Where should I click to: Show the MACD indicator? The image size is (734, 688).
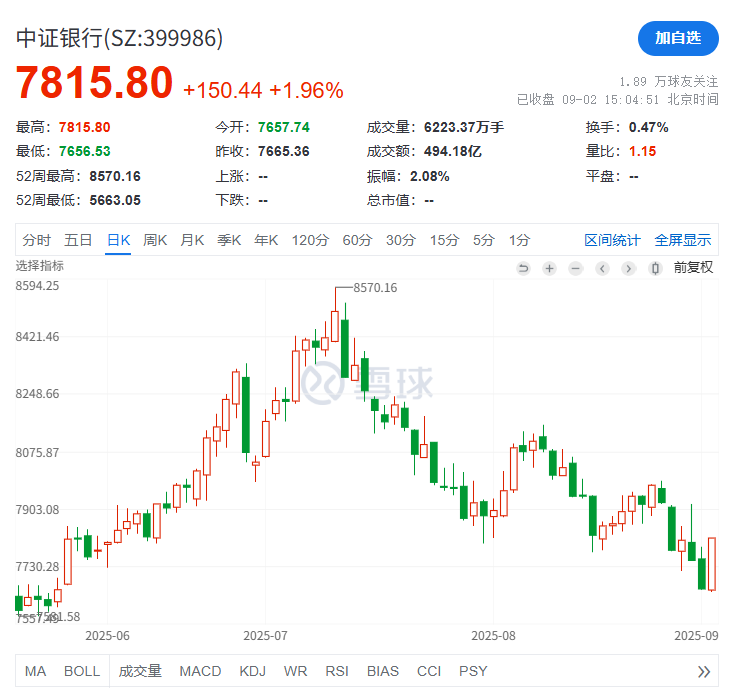[200, 672]
